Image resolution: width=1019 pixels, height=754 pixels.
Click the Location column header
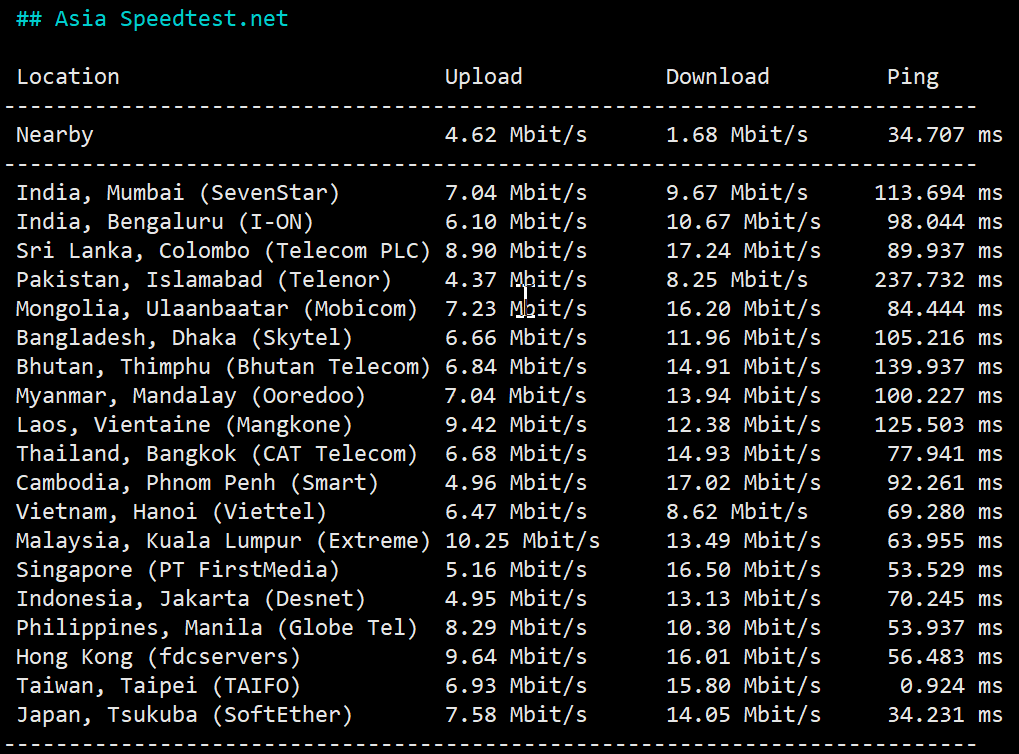tap(68, 77)
